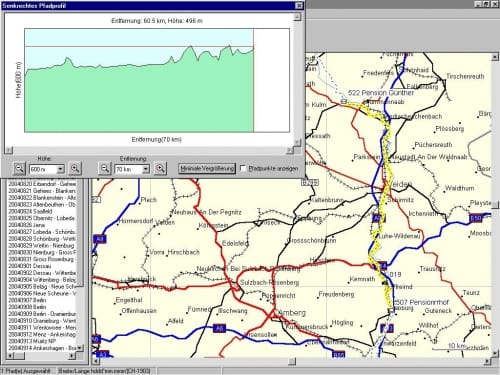Select the track 20040826 Jena

point(27,225)
